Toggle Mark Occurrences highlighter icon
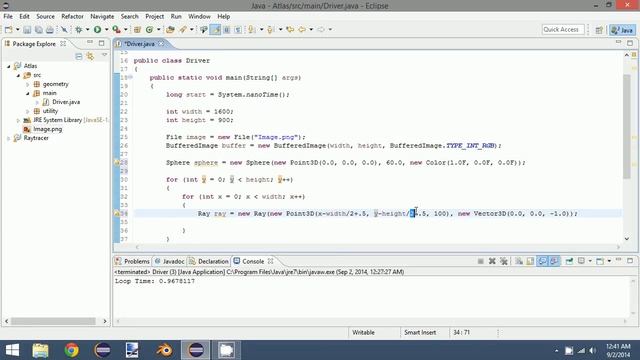 [215, 29]
